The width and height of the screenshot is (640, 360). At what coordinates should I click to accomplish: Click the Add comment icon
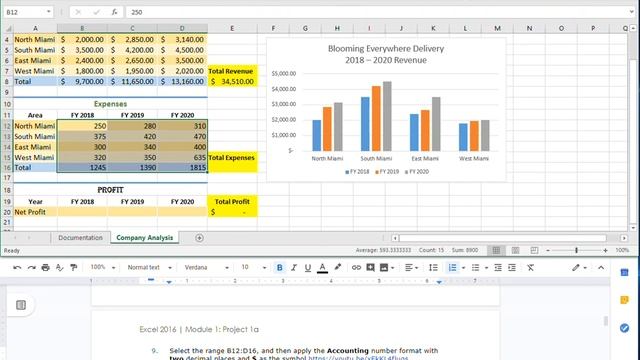pos(370,268)
